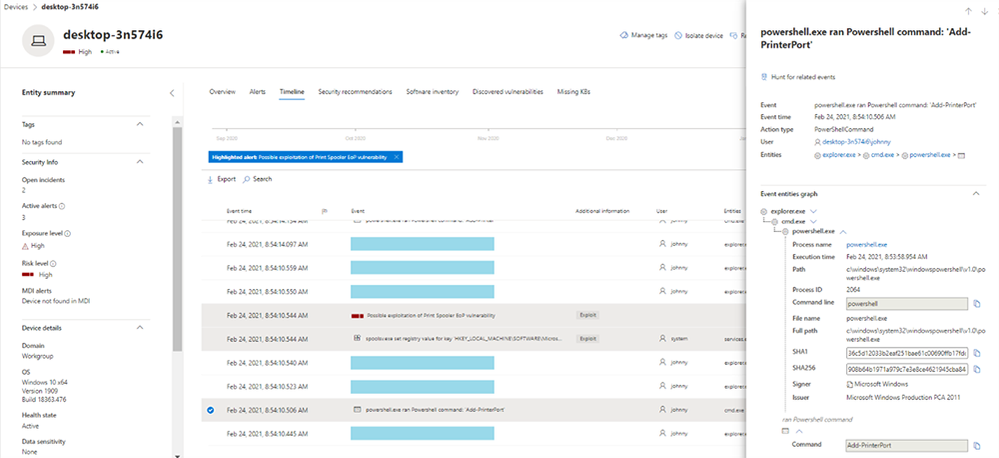999x458 pixels.
Task: Click the SHA256 hash field
Action: coord(907,369)
